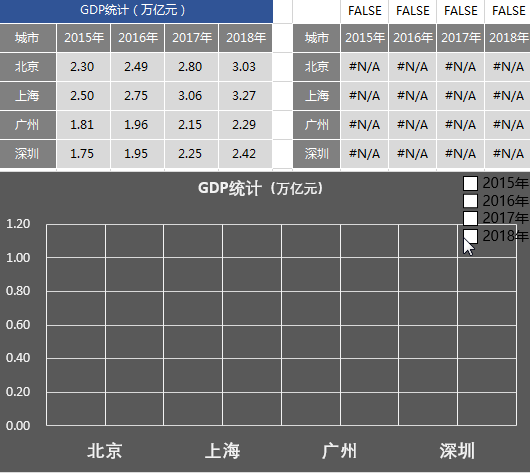Select the 2016年 header in right table
Image resolution: width=530 pixels, height=473 pixels.
[412, 38]
